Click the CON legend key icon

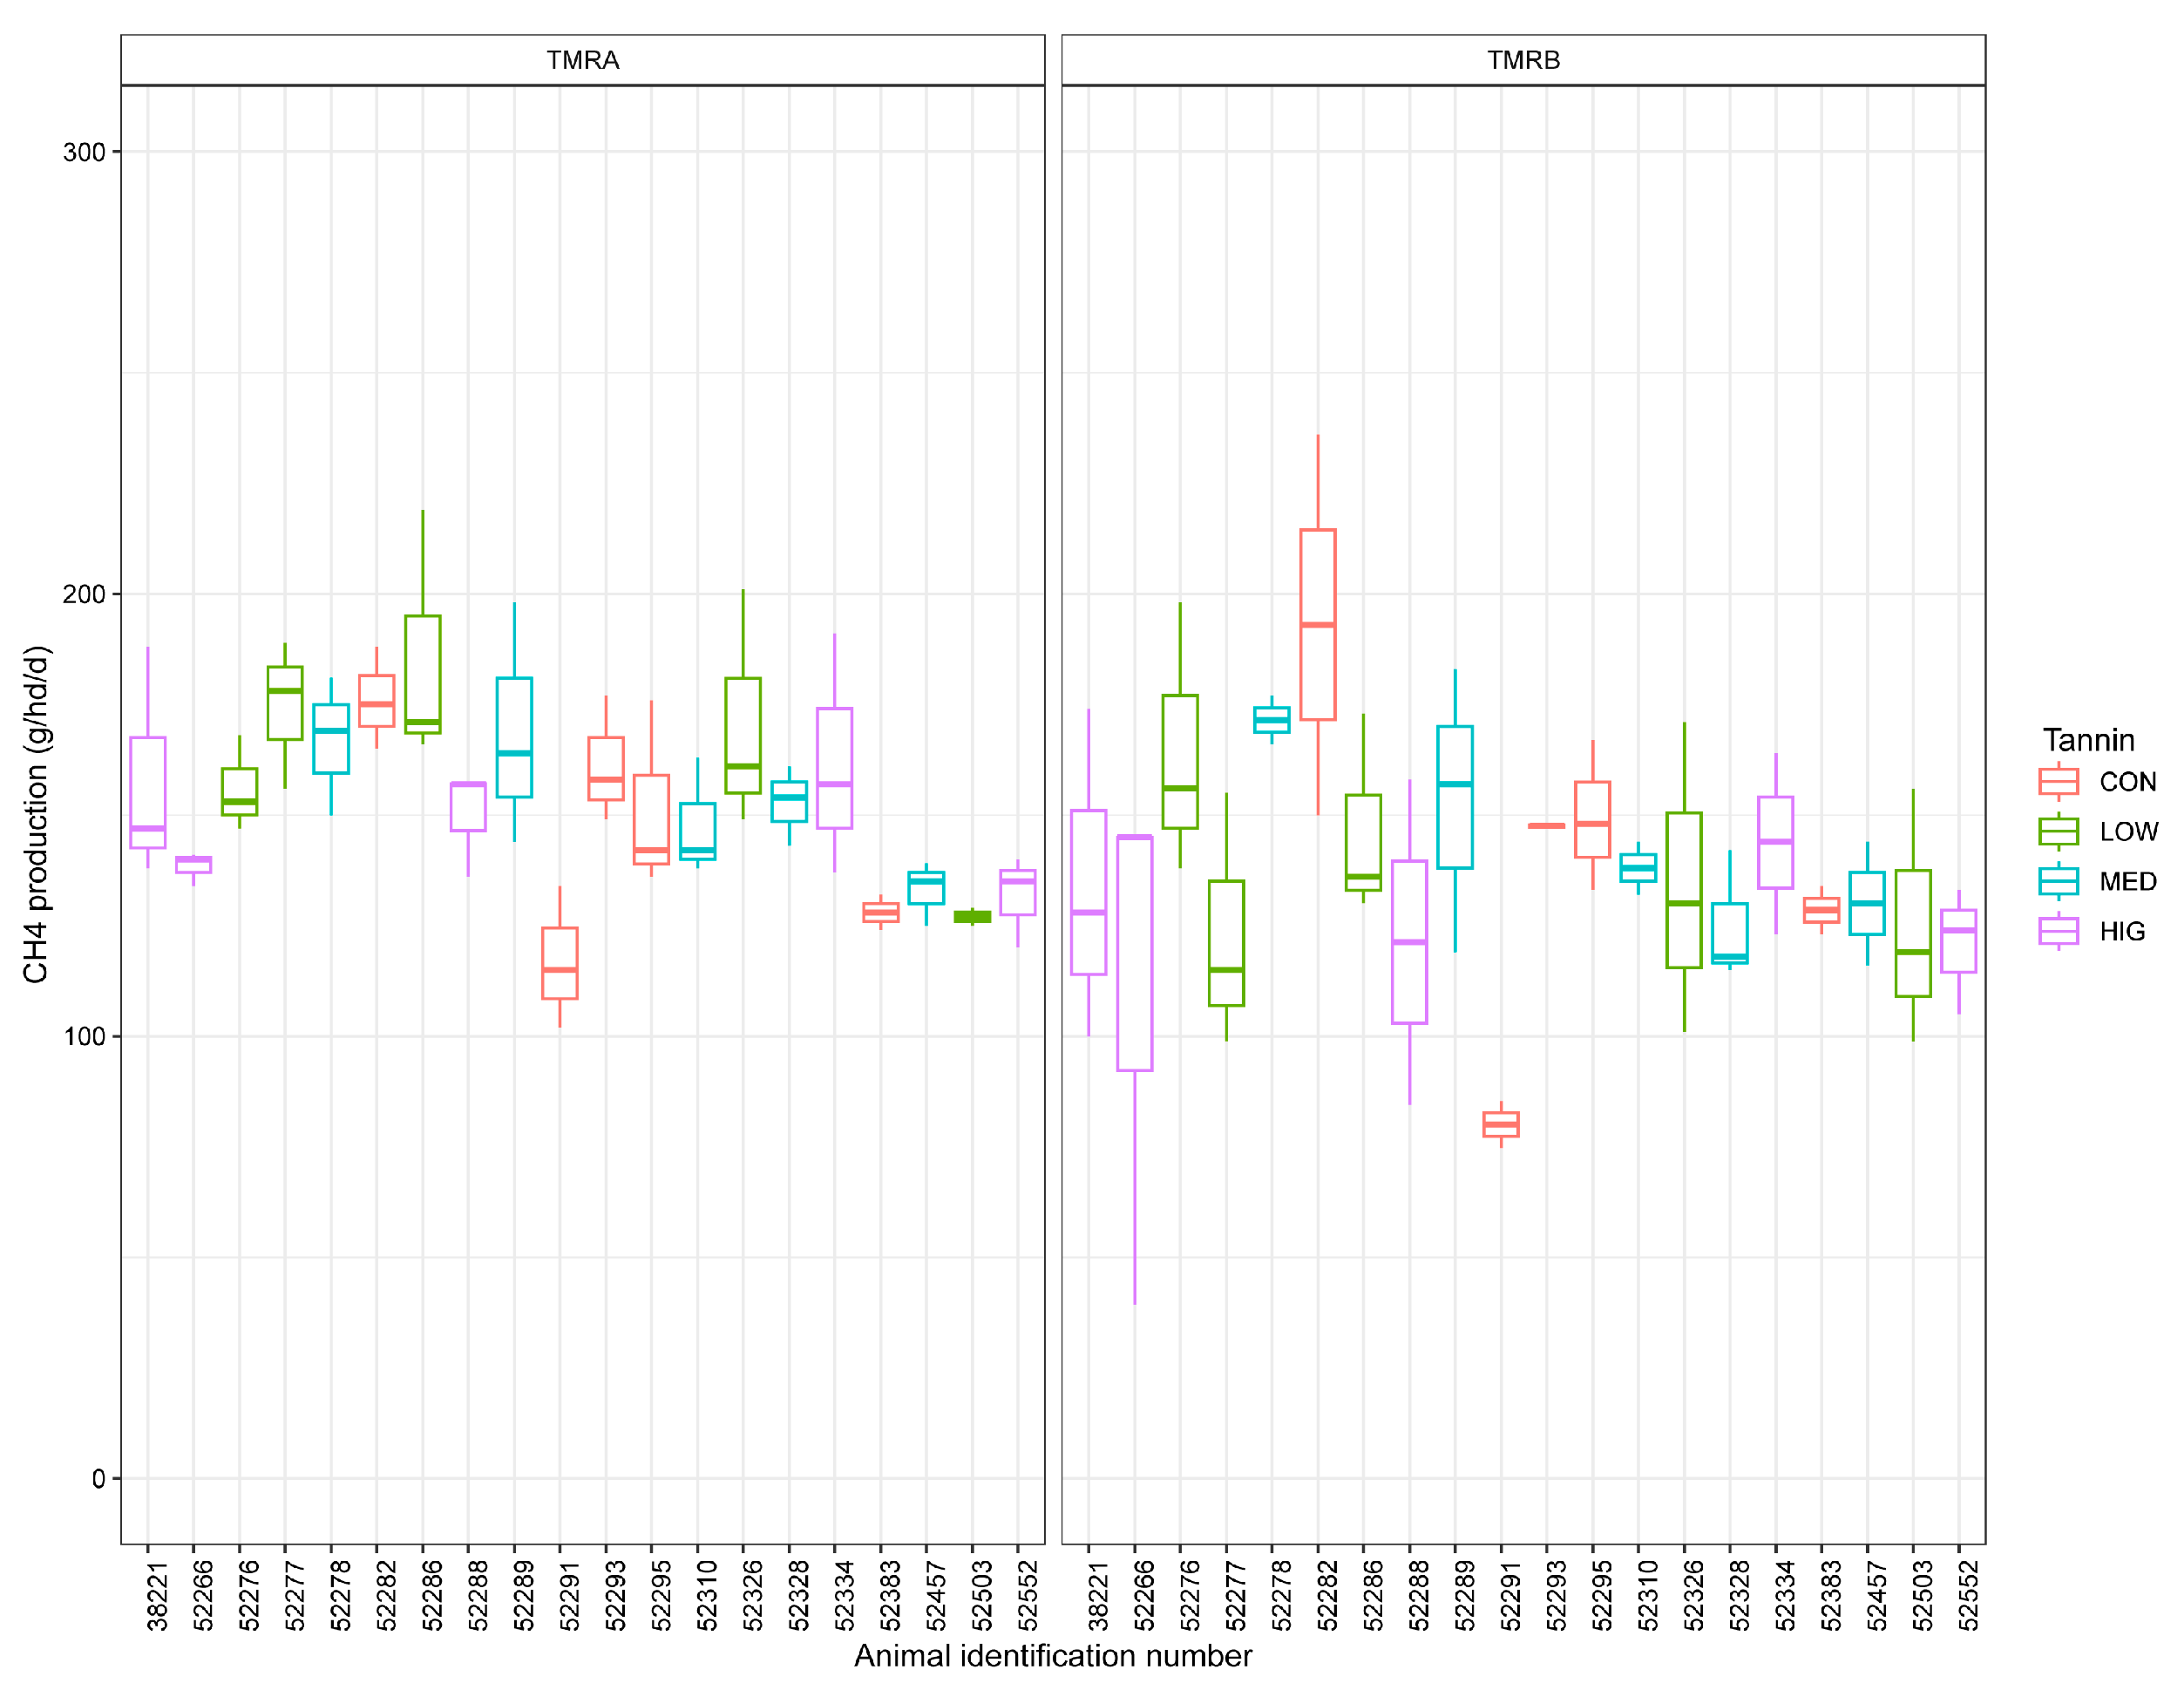point(2058,782)
